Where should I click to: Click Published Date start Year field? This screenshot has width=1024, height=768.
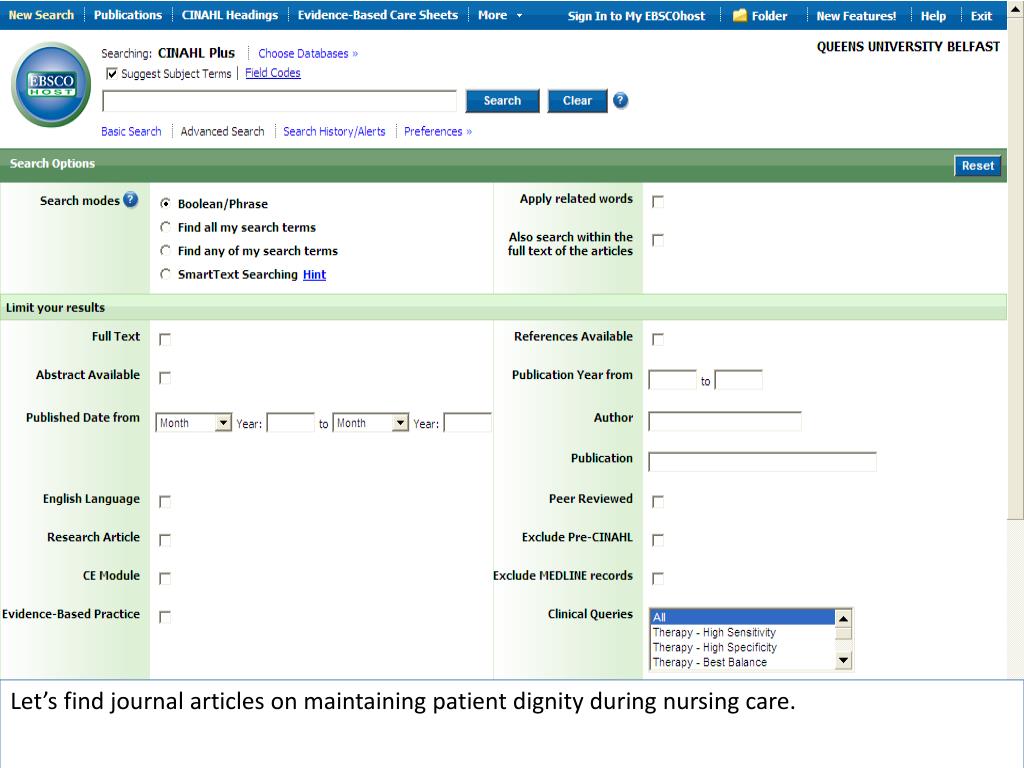coord(291,423)
